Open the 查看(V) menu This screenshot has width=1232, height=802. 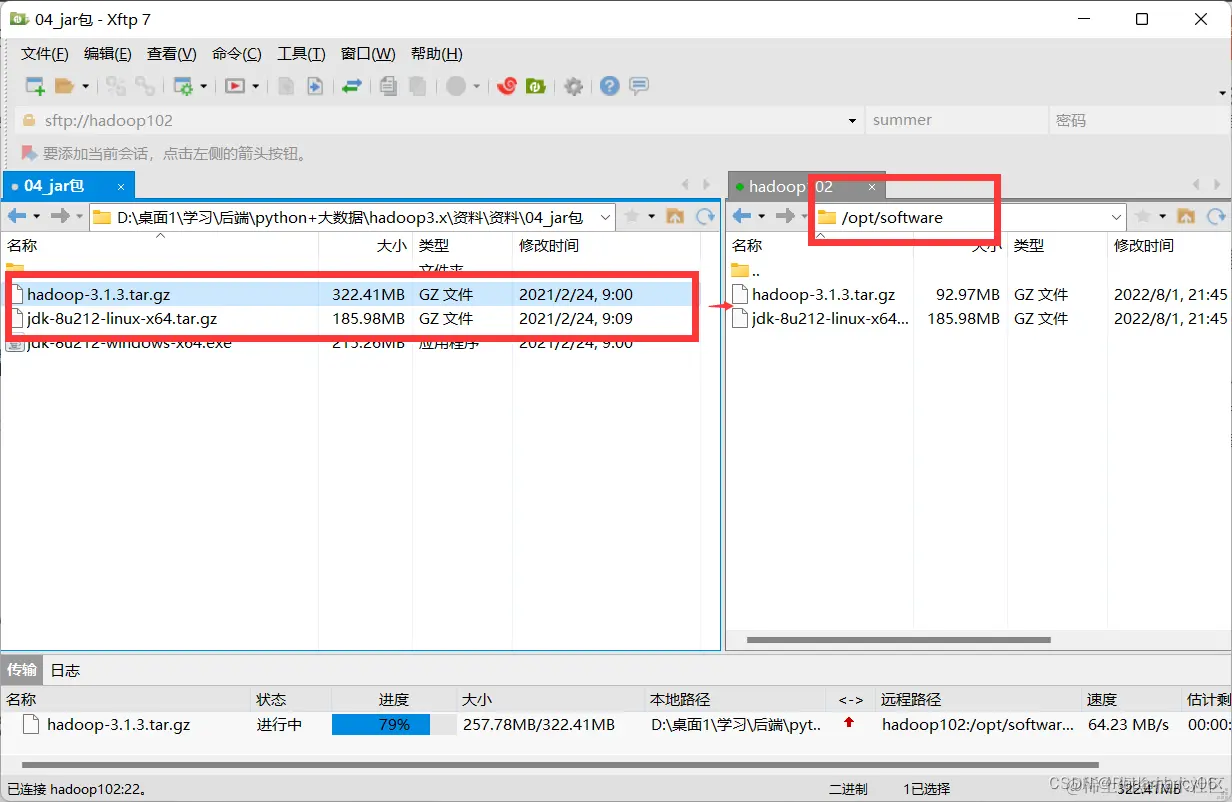pos(172,54)
